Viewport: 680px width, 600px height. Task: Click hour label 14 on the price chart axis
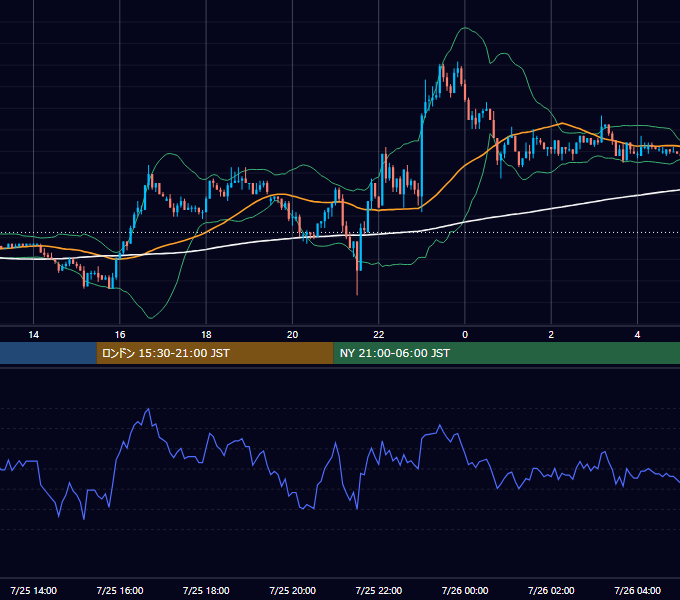click(x=33, y=335)
